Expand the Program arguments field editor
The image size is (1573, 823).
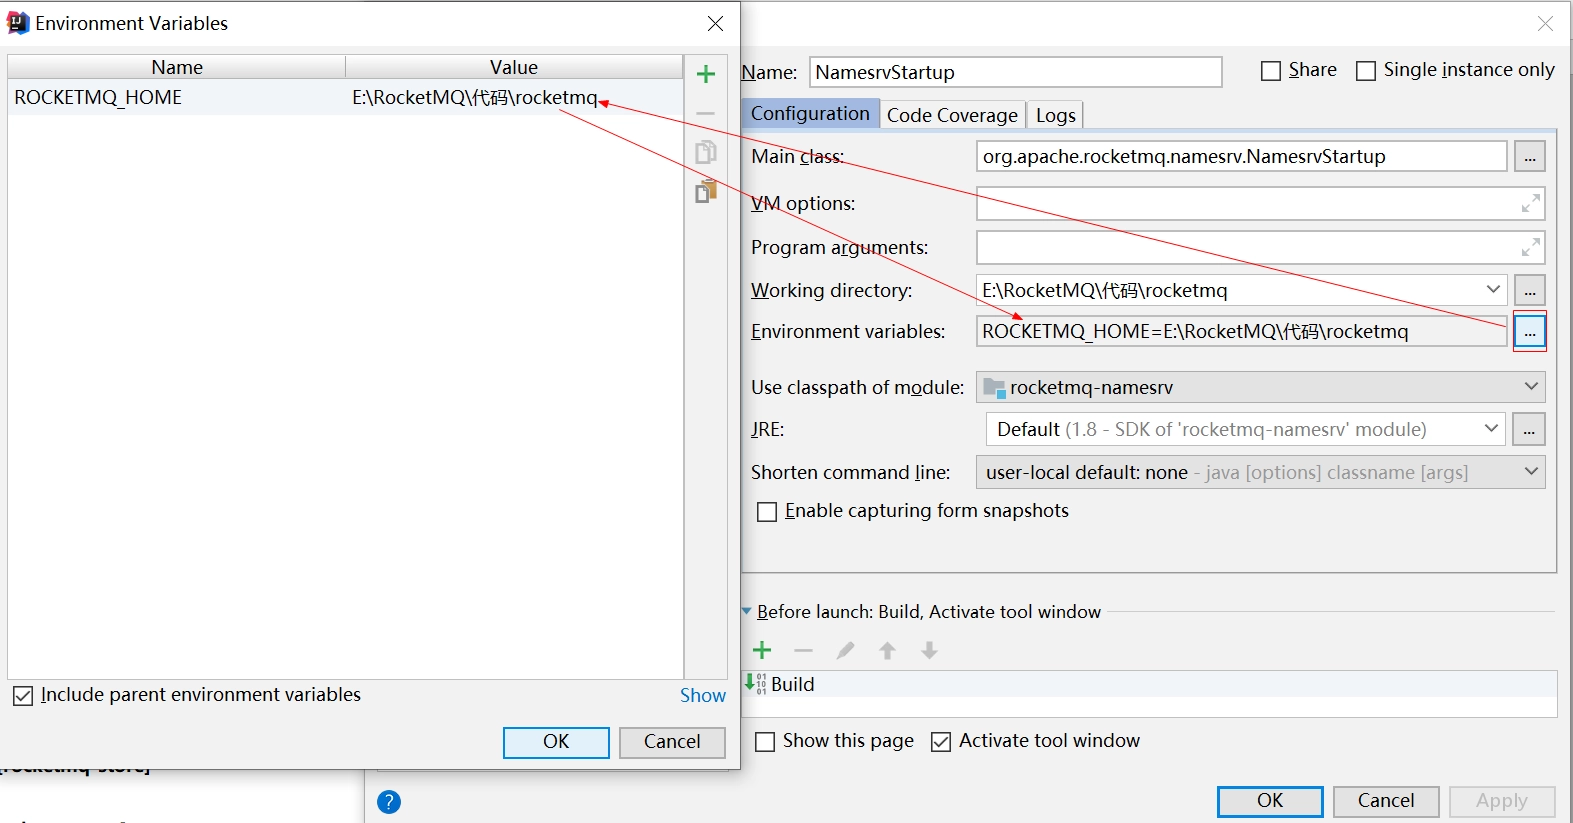(1530, 247)
